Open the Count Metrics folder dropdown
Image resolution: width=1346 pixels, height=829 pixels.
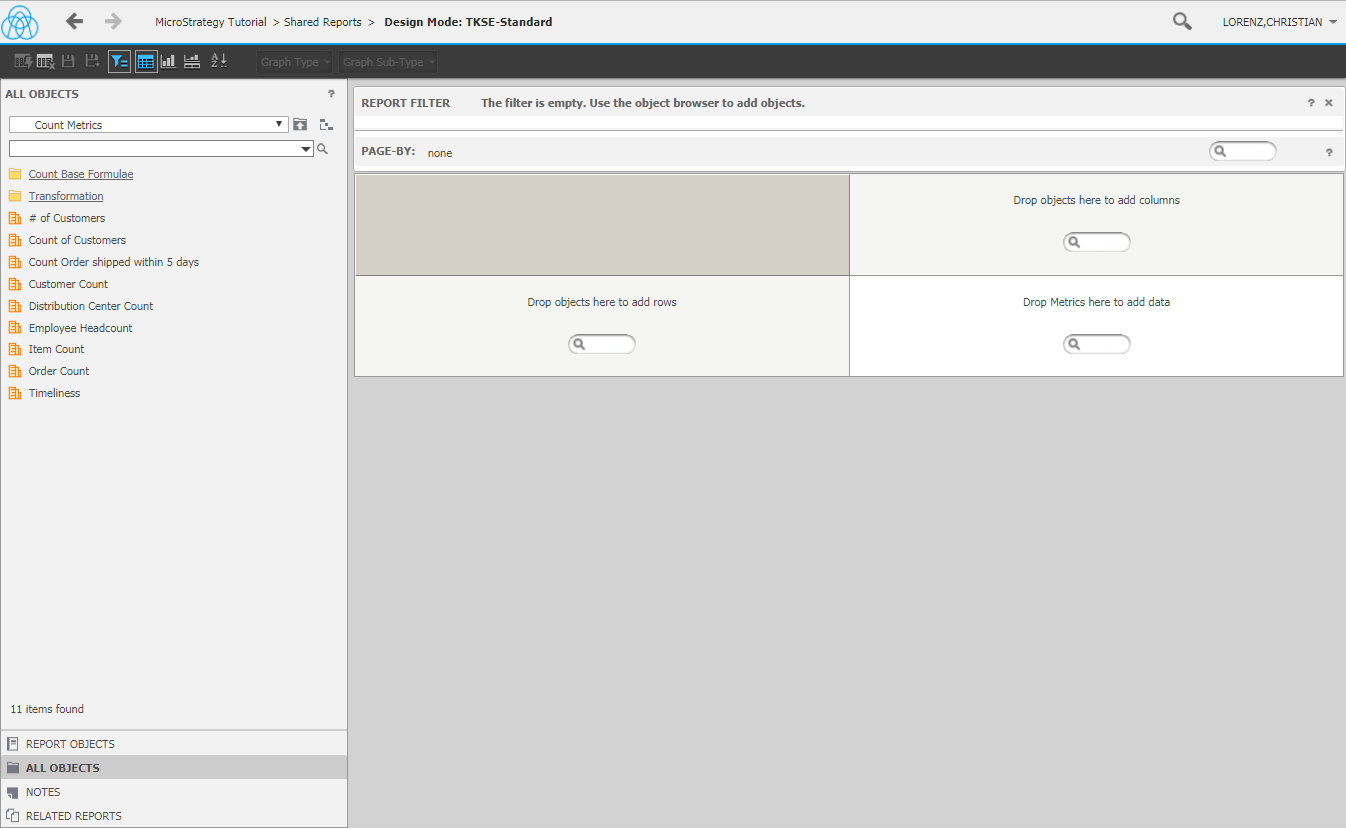149,125
